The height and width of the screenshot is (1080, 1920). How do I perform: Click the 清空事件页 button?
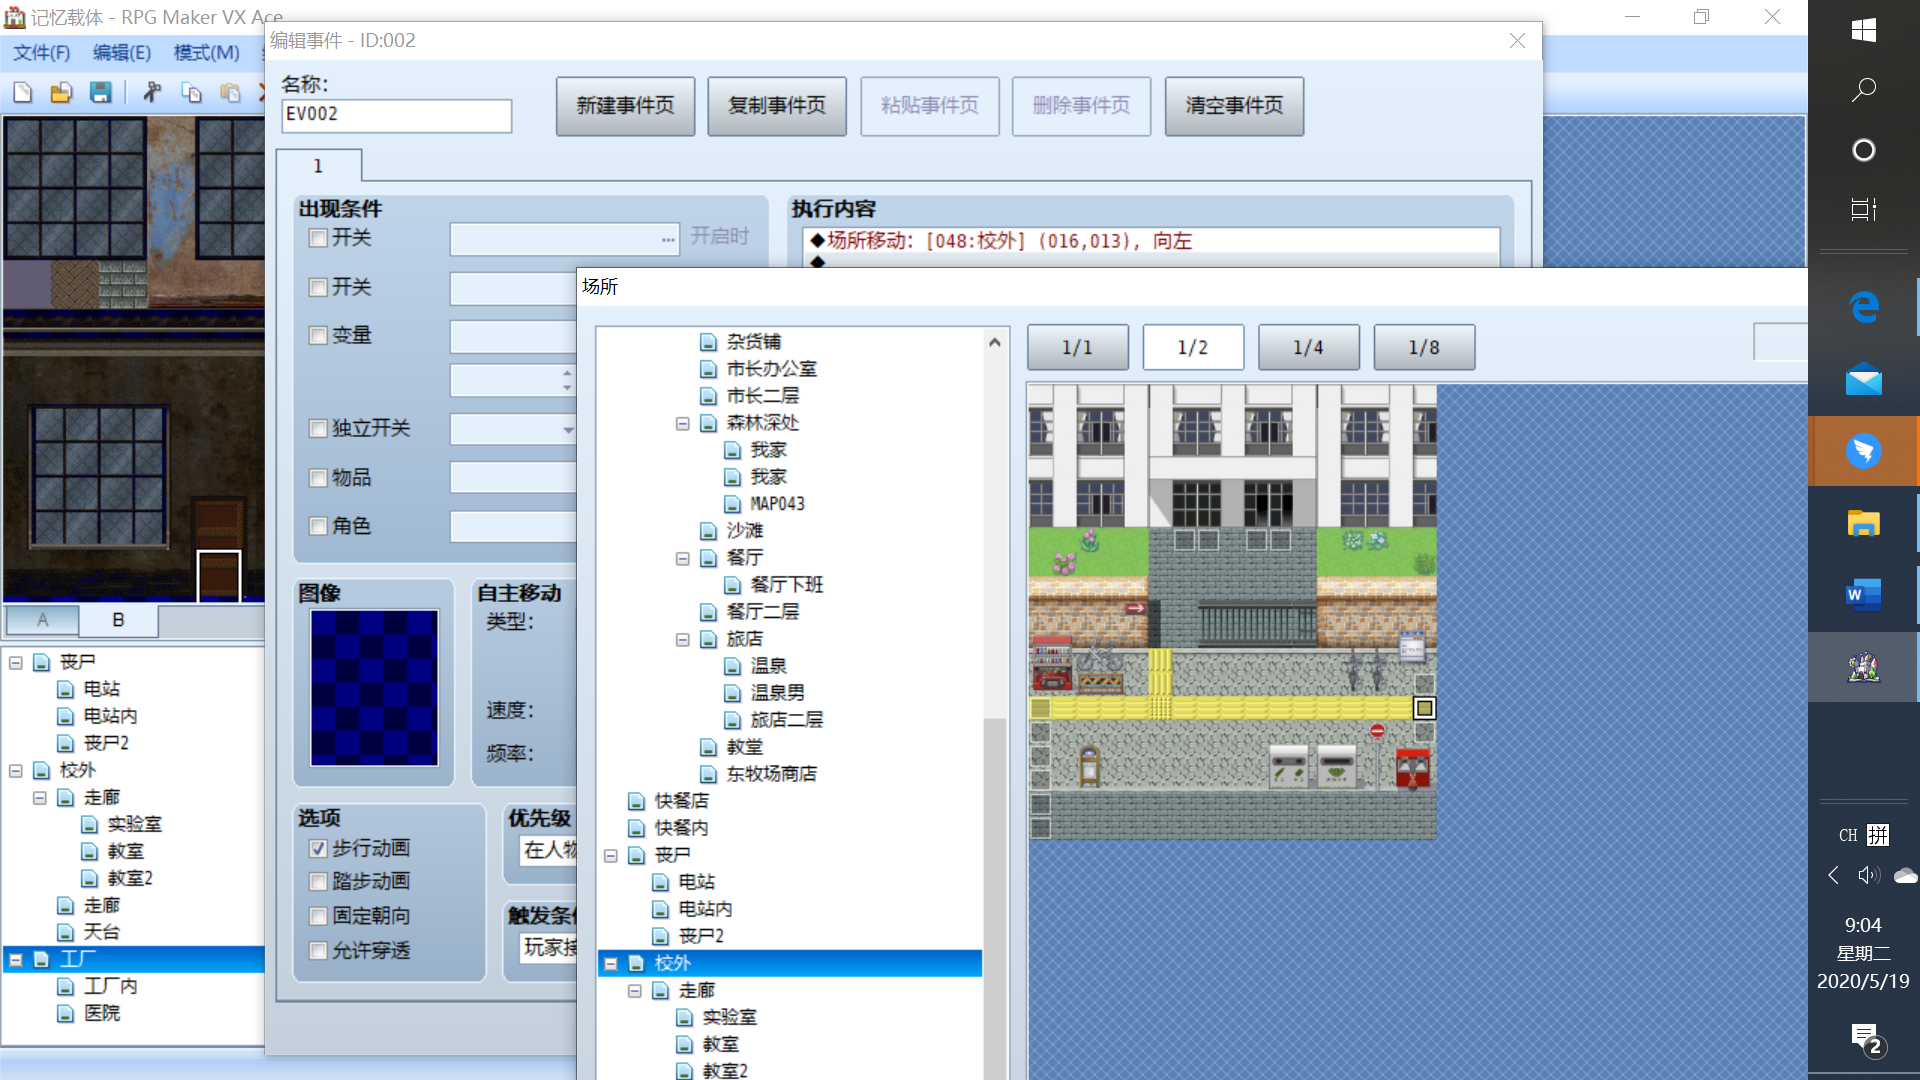(x=1234, y=106)
